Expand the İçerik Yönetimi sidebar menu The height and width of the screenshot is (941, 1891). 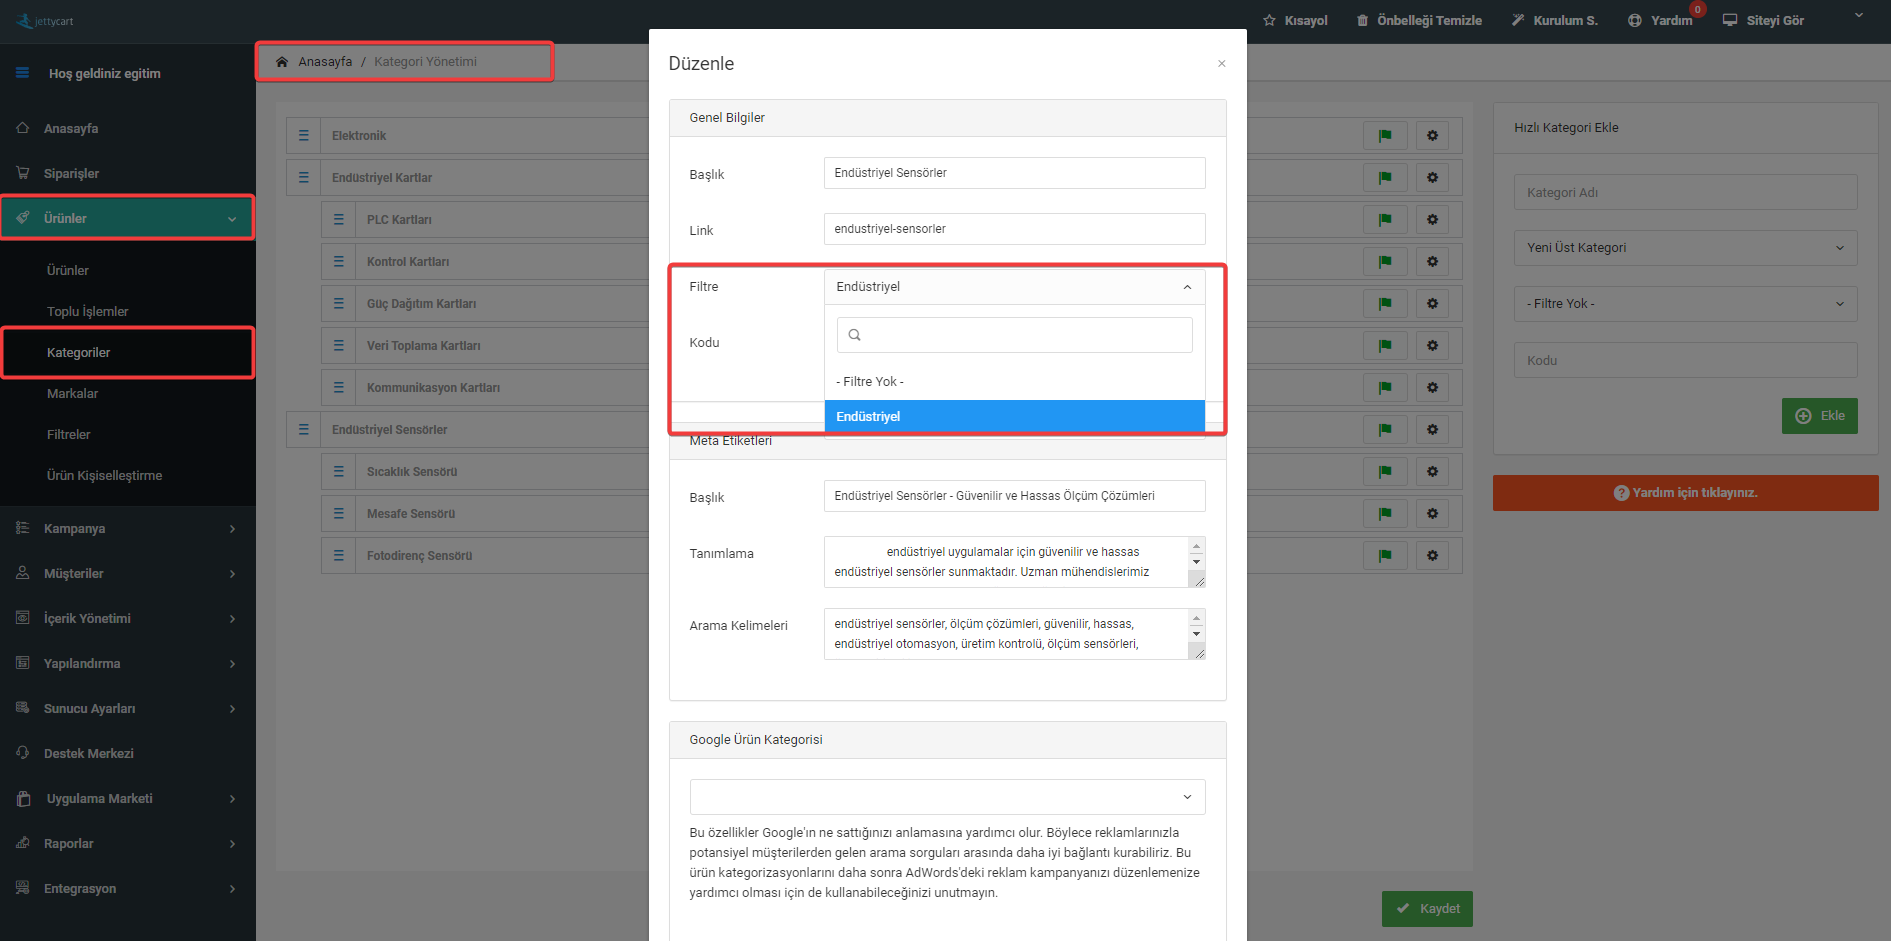128,619
